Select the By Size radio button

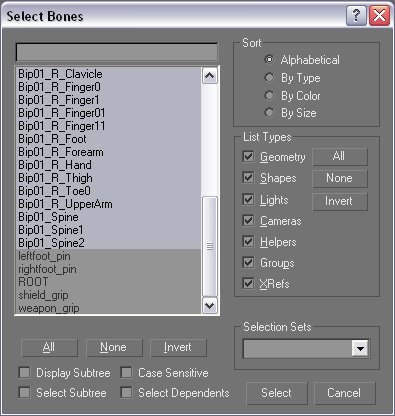[269, 113]
